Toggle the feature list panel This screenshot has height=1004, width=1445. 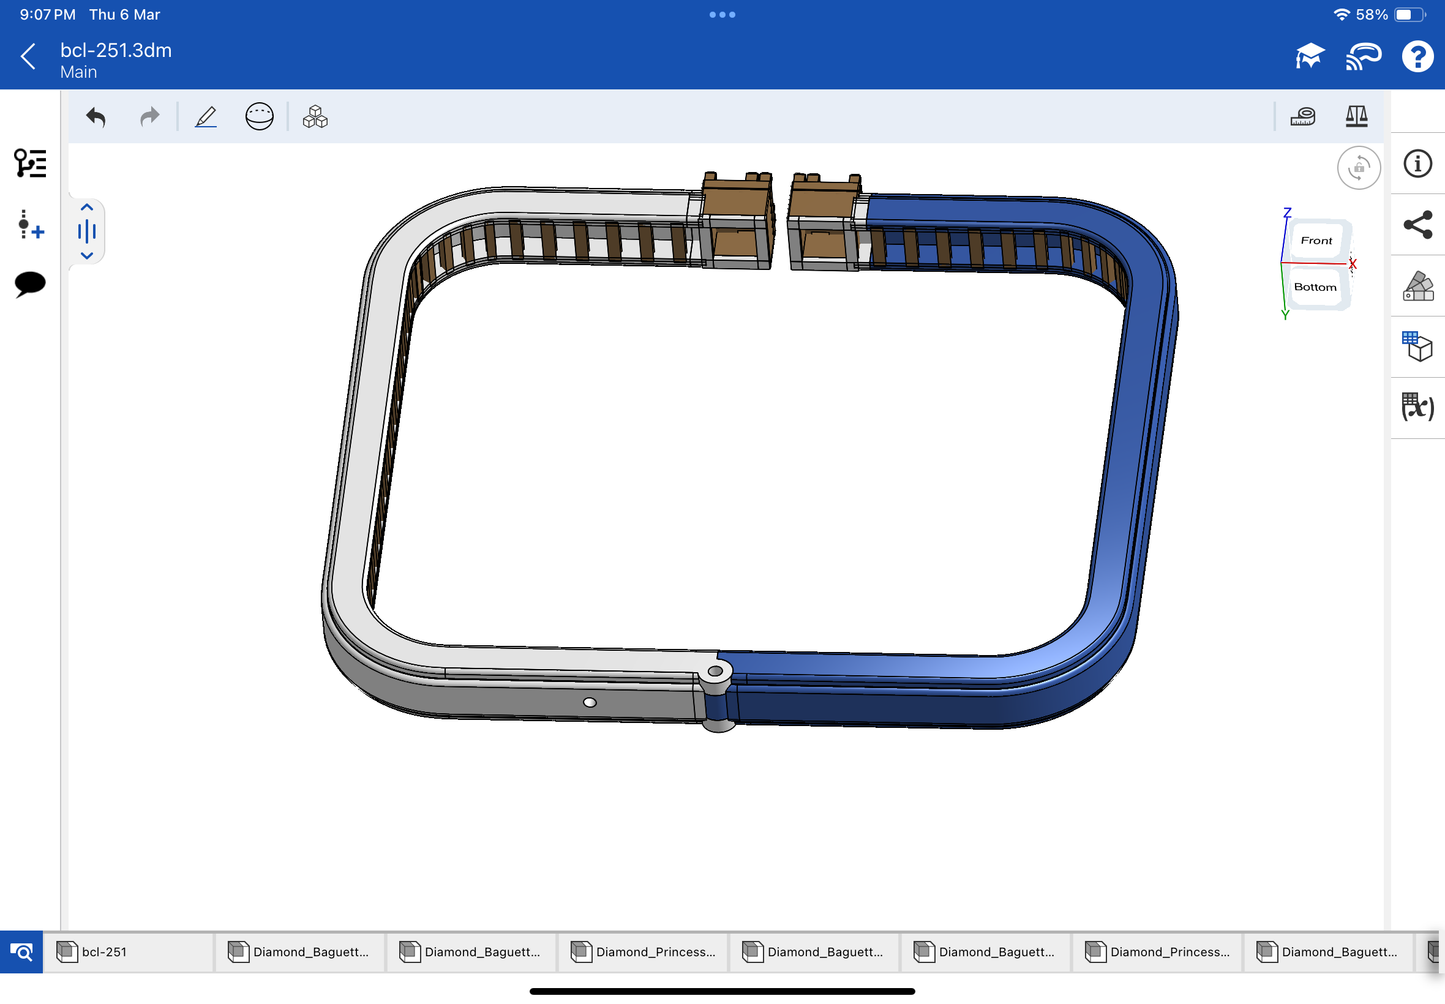tap(30, 163)
